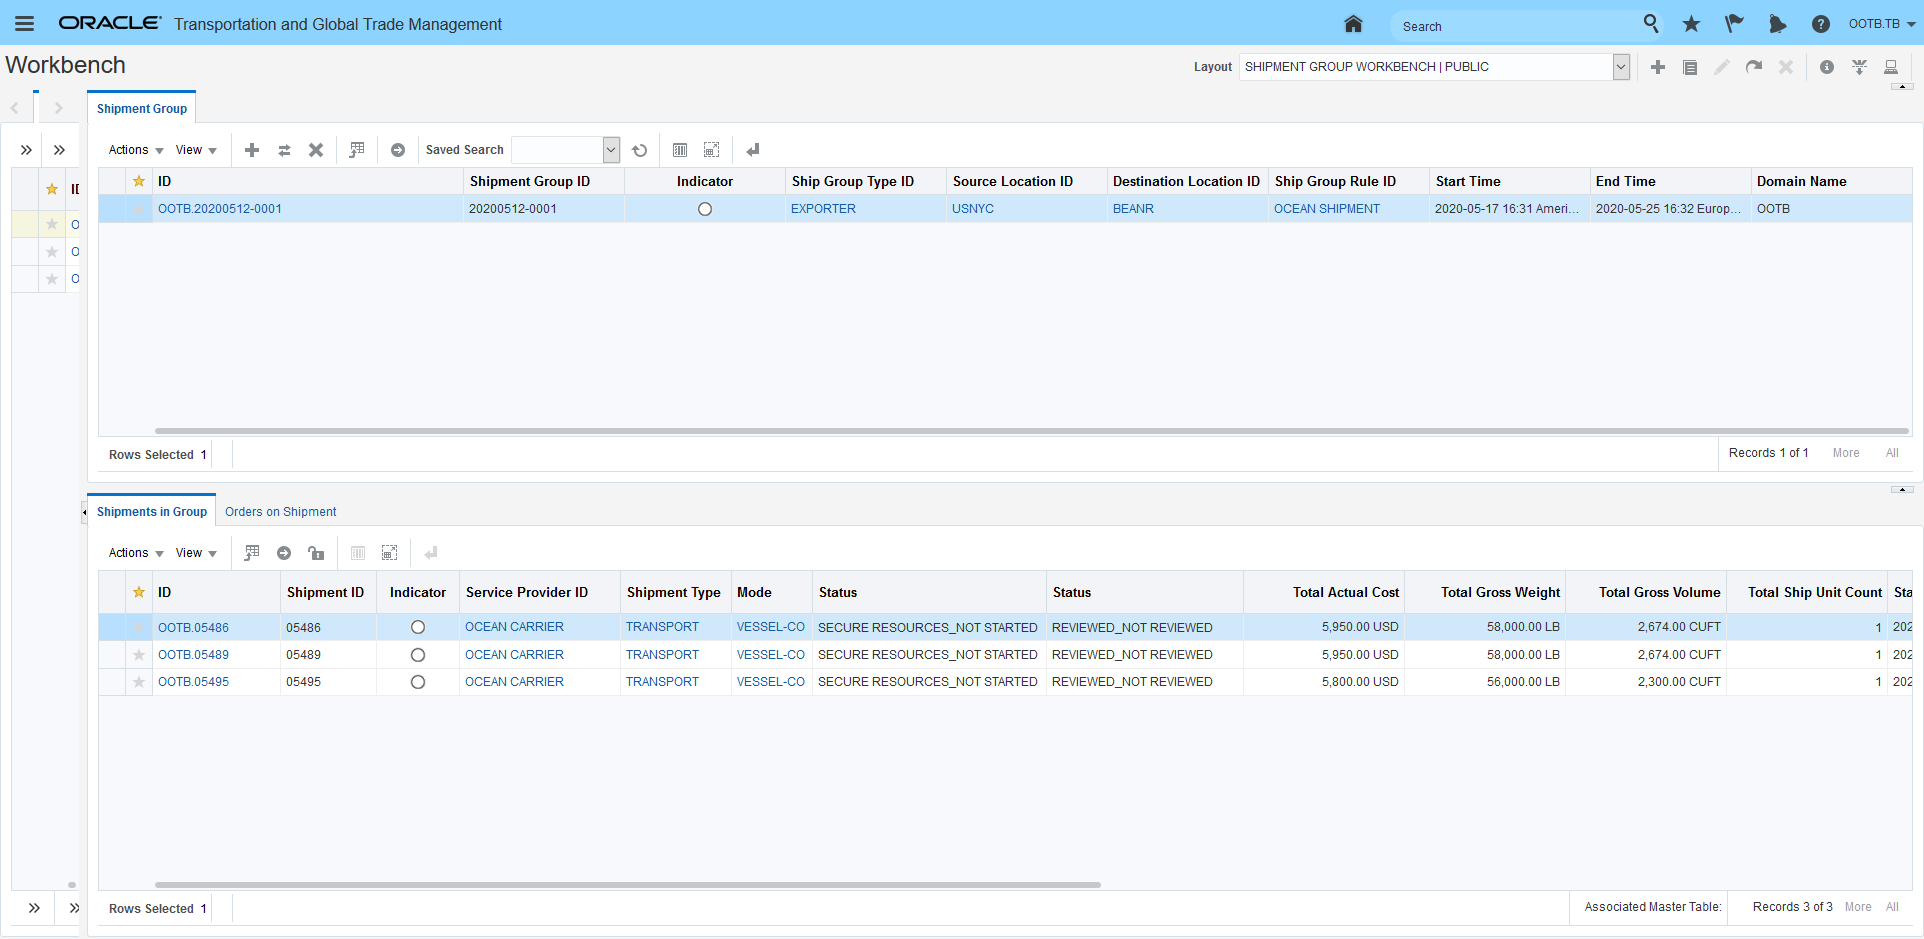This screenshot has height=939, width=1924.
Task: Open View menu in Shipment Group toolbar
Action: point(196,150)
